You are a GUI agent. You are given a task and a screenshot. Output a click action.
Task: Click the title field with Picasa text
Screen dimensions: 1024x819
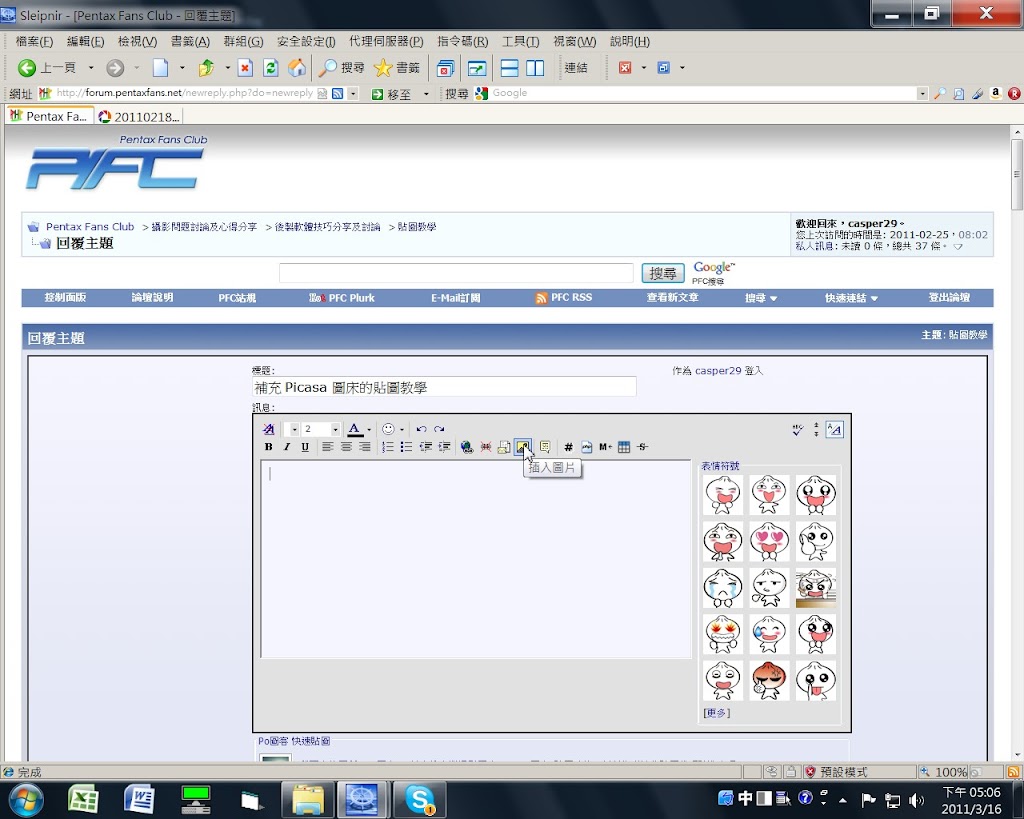pyautogui.click(x=444, y=387)
